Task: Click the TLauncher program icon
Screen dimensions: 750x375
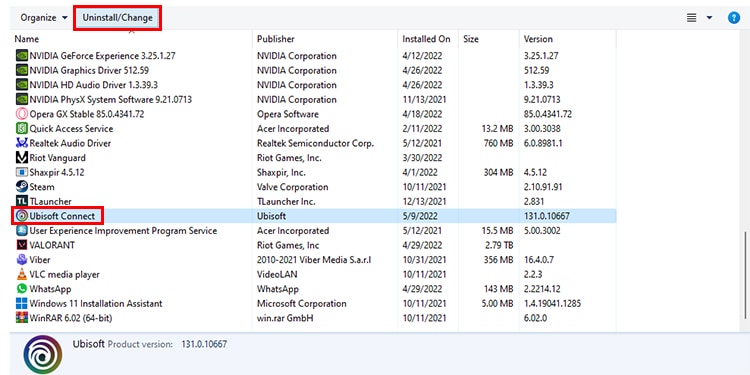Action: click(x=22, y=201)
